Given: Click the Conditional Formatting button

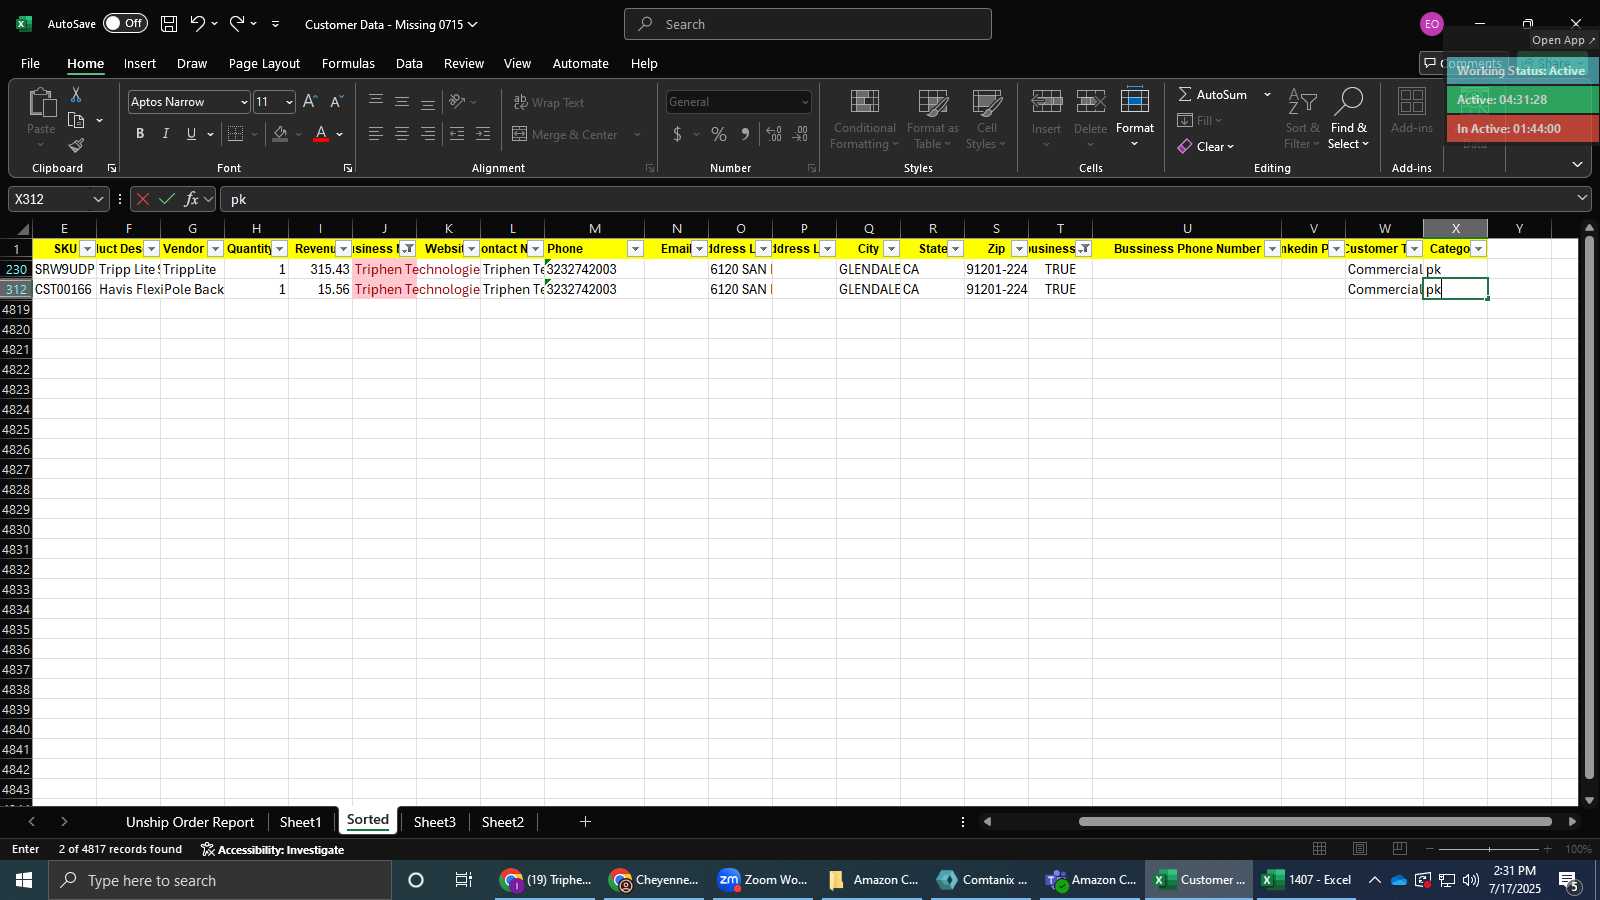Looking at the screenshot, I should 865,118.
